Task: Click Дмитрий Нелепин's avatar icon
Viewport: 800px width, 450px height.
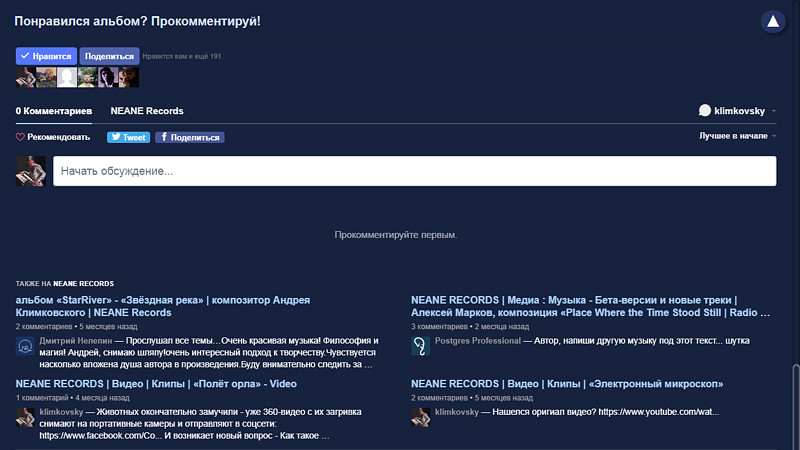Action: pyautogui.click(x=25, y=346)
